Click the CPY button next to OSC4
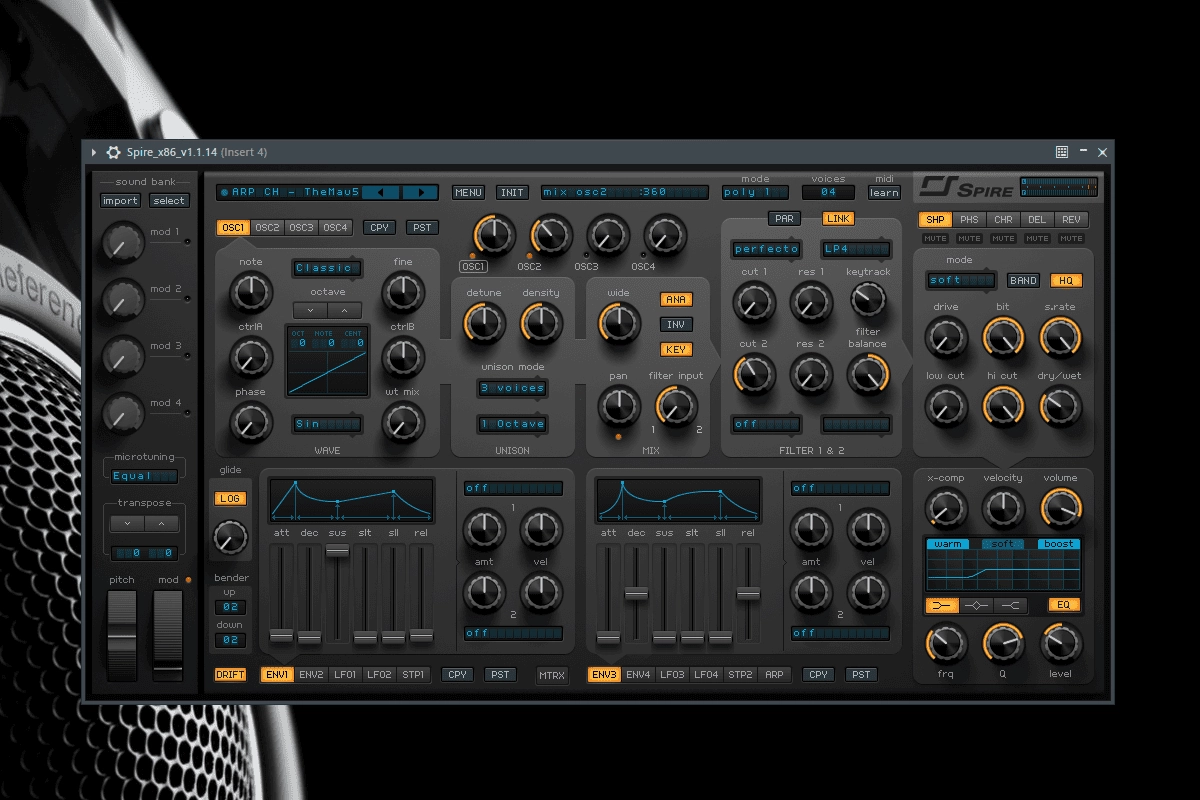This screenshot has height=800, width=1200. [x=379, y=228]
